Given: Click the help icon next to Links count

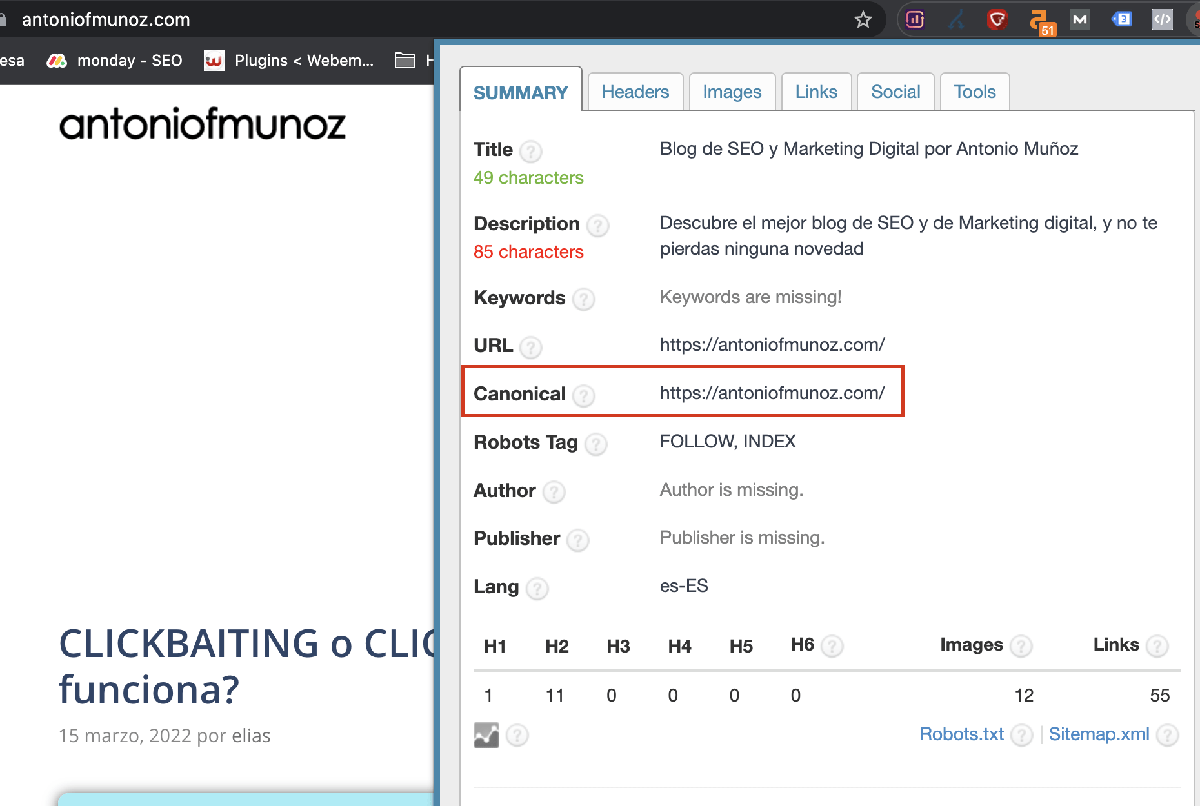Looking at the screenshot, I should coord(1158,646).
